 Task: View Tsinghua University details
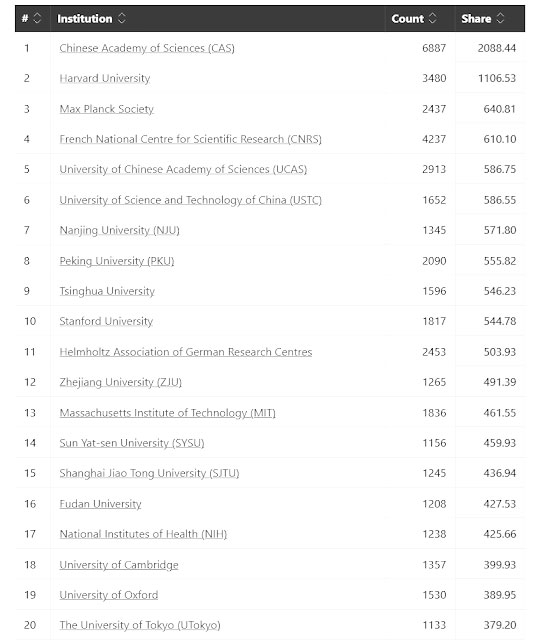click(x=107, y=291)
